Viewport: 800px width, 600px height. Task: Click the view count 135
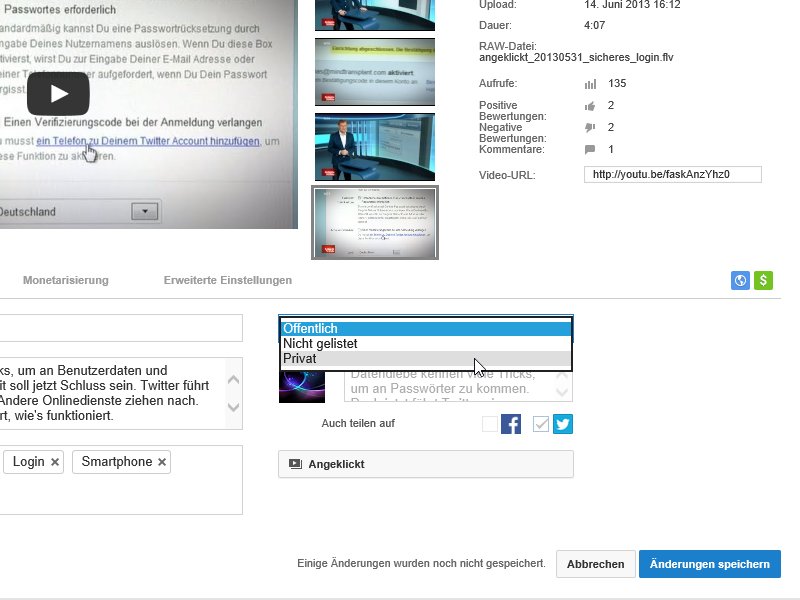(617, 84)
